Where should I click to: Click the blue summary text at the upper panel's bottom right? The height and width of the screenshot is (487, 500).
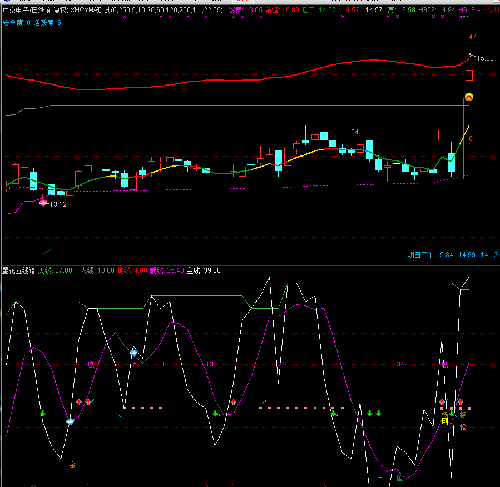(453, 255)
